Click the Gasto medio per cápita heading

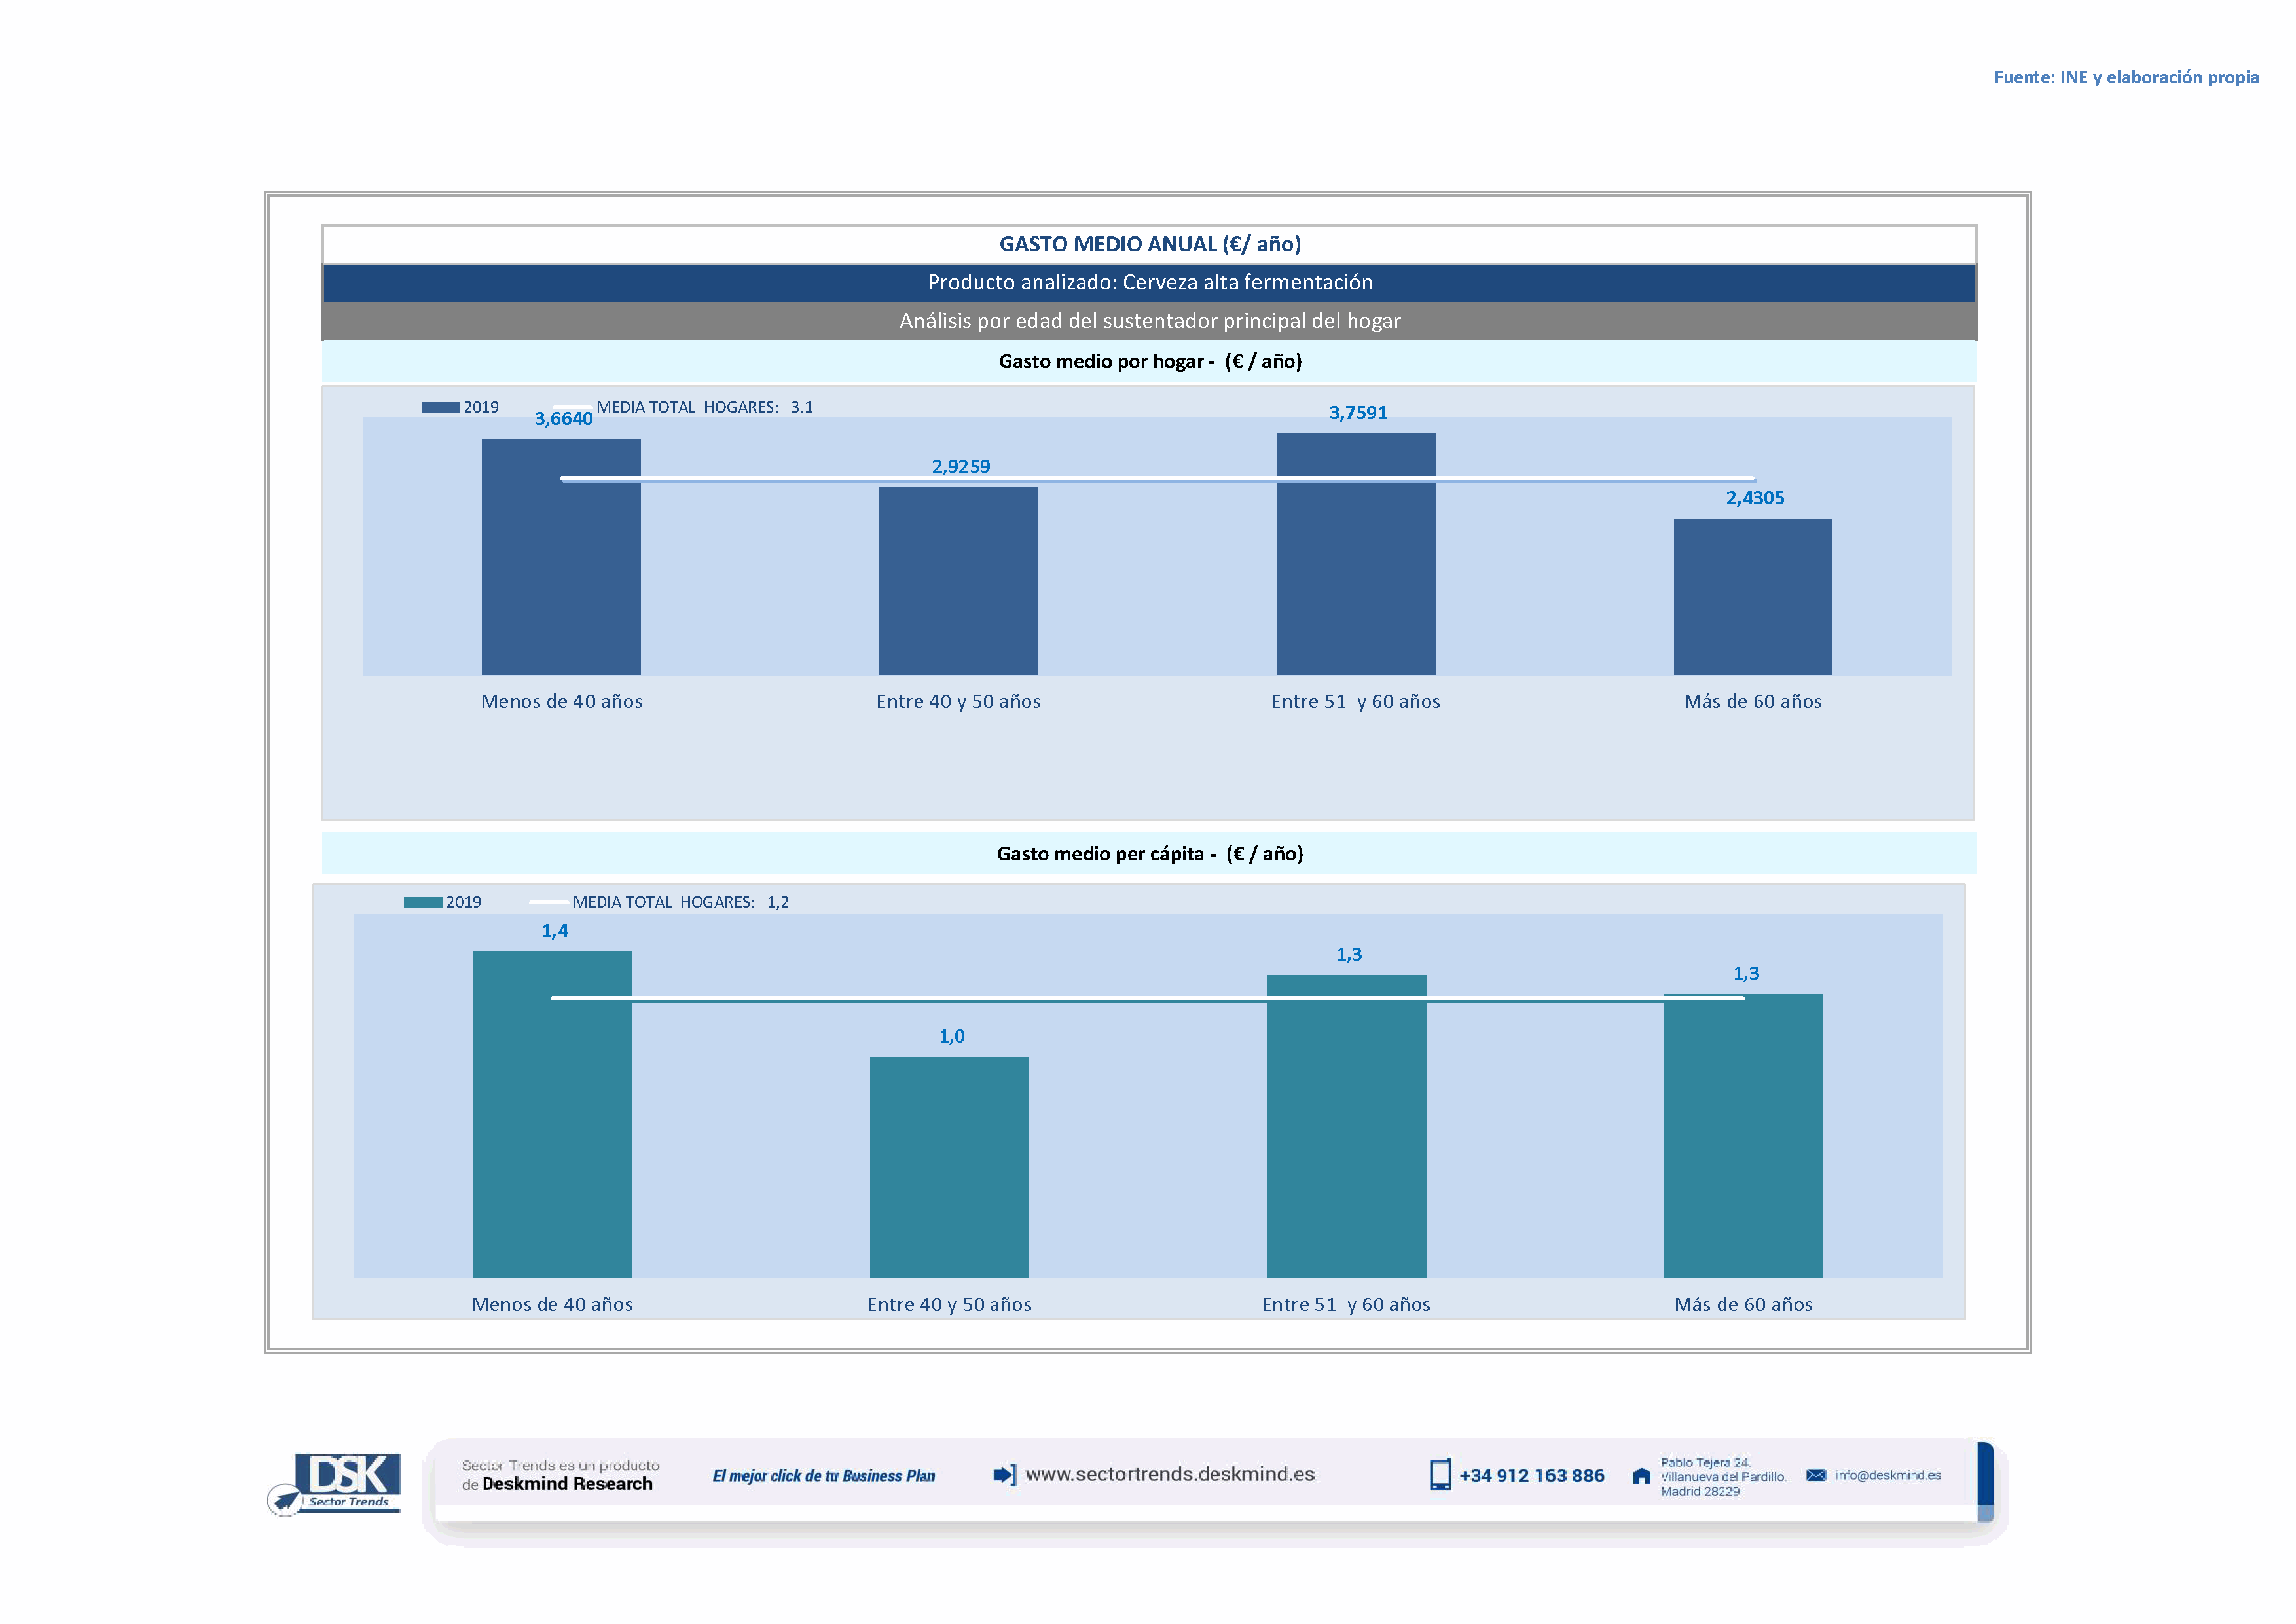click(1149, 854)
